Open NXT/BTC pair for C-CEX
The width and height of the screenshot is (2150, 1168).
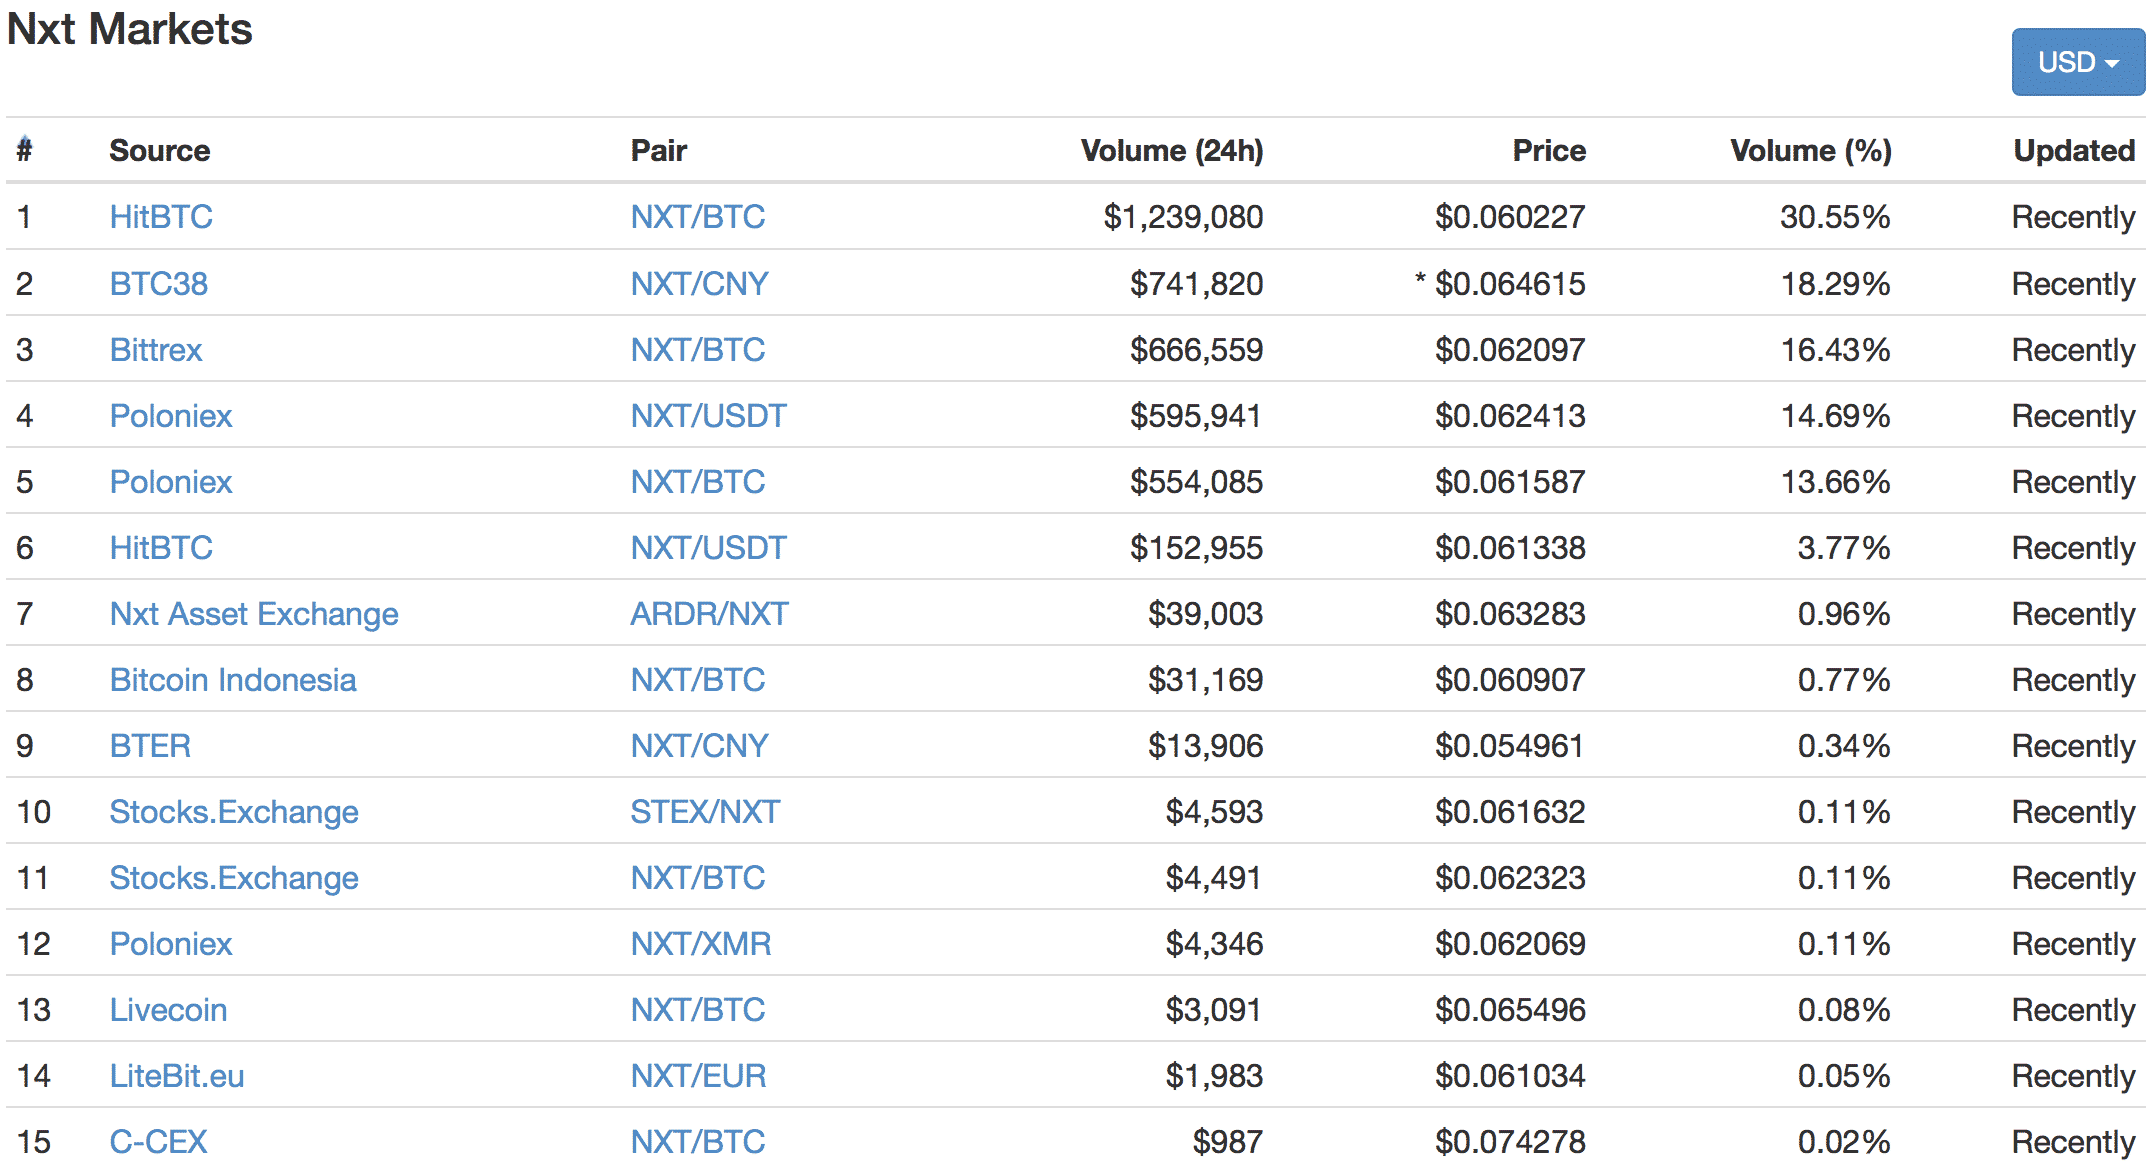coord(698,1142)
